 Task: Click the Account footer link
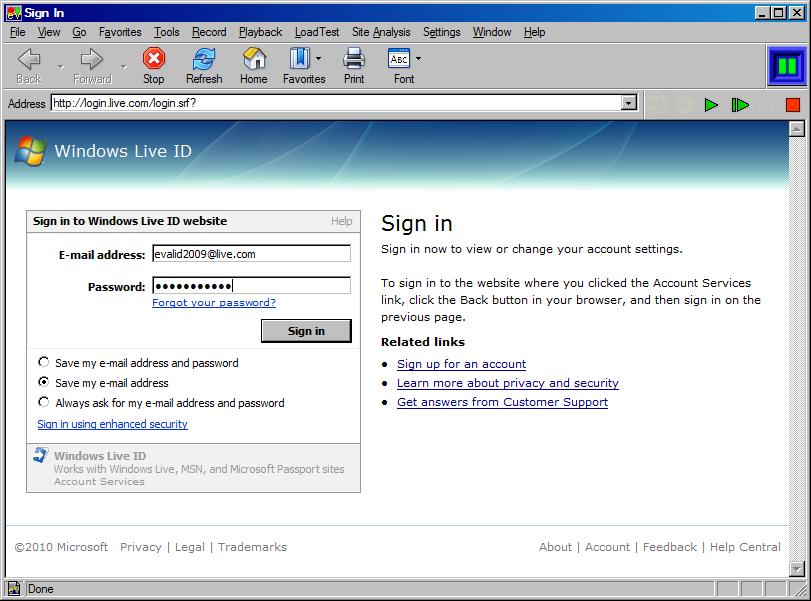[x=607, y=547]
